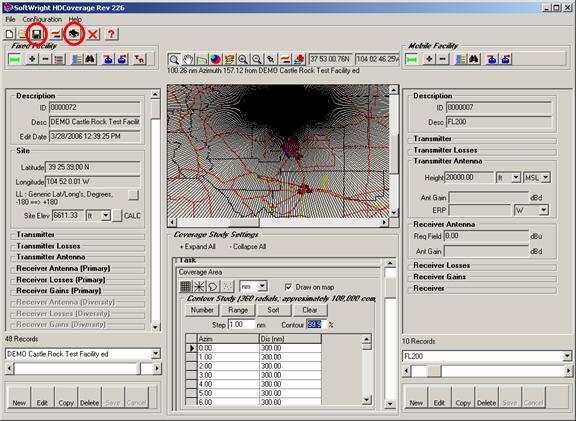Viewport: 576px width, 421px height.
Task: Click the binoculars icon in Fixed Facility toolbar
Action: pos(90,59)
